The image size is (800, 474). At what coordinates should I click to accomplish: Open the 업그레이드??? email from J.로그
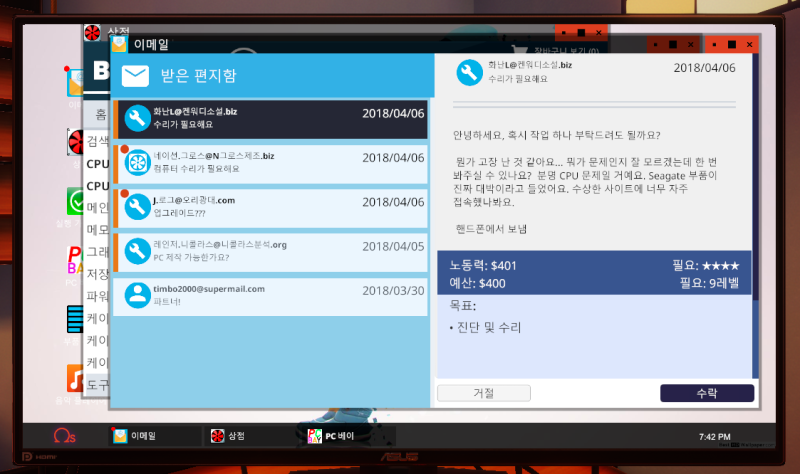pos(270,208)
